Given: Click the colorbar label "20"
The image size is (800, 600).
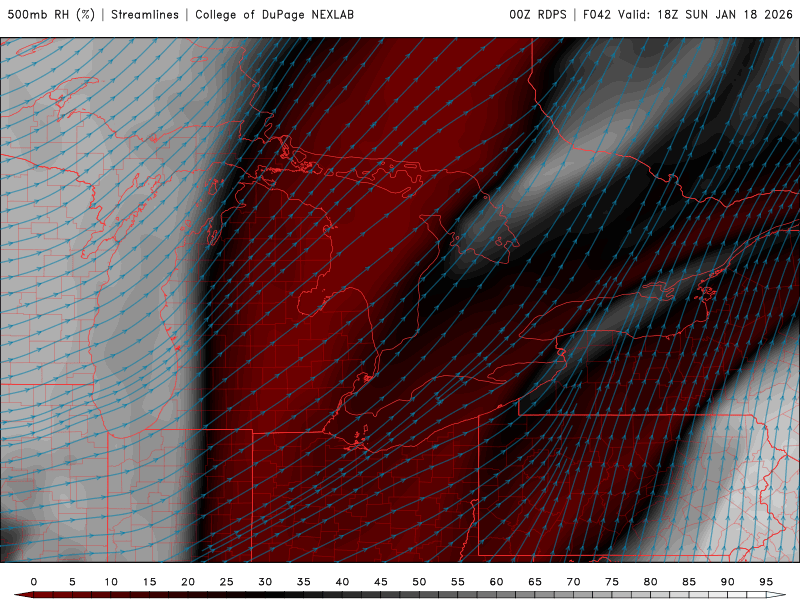Looking at the screenshot, I should coord(188,582).
